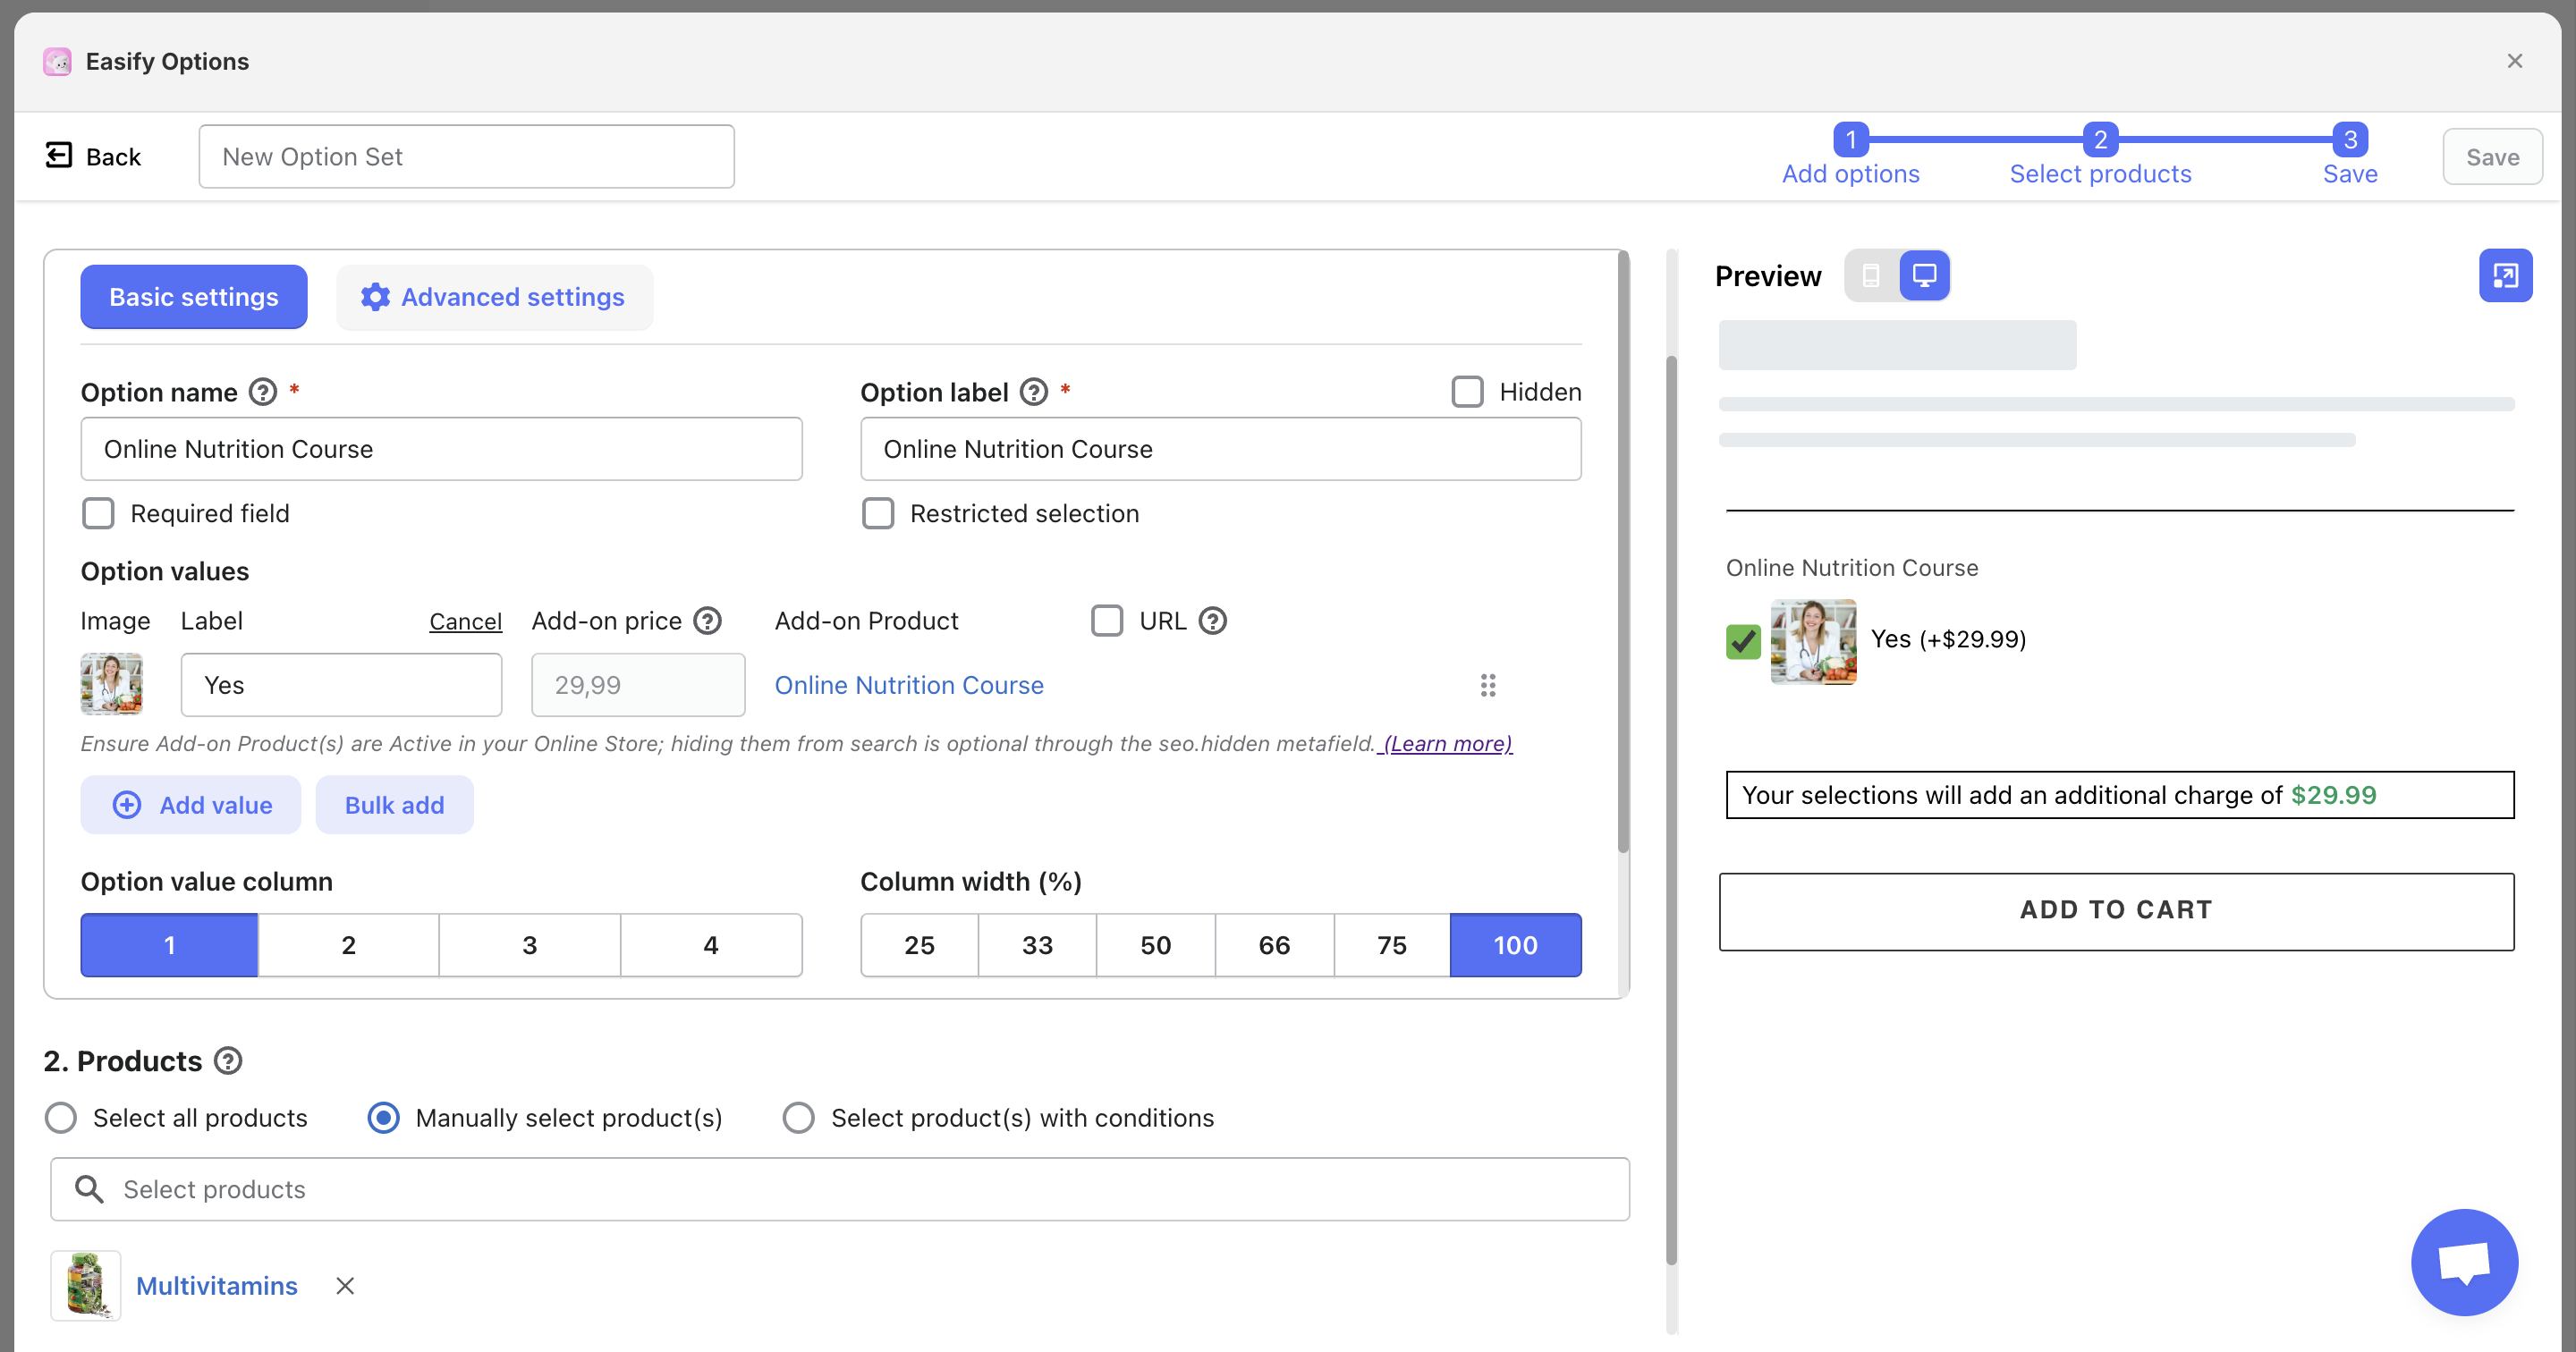Screen dimensions: 2576x1352
Task: Set column width to 50 percent
Action: [x=1155, y=945]
